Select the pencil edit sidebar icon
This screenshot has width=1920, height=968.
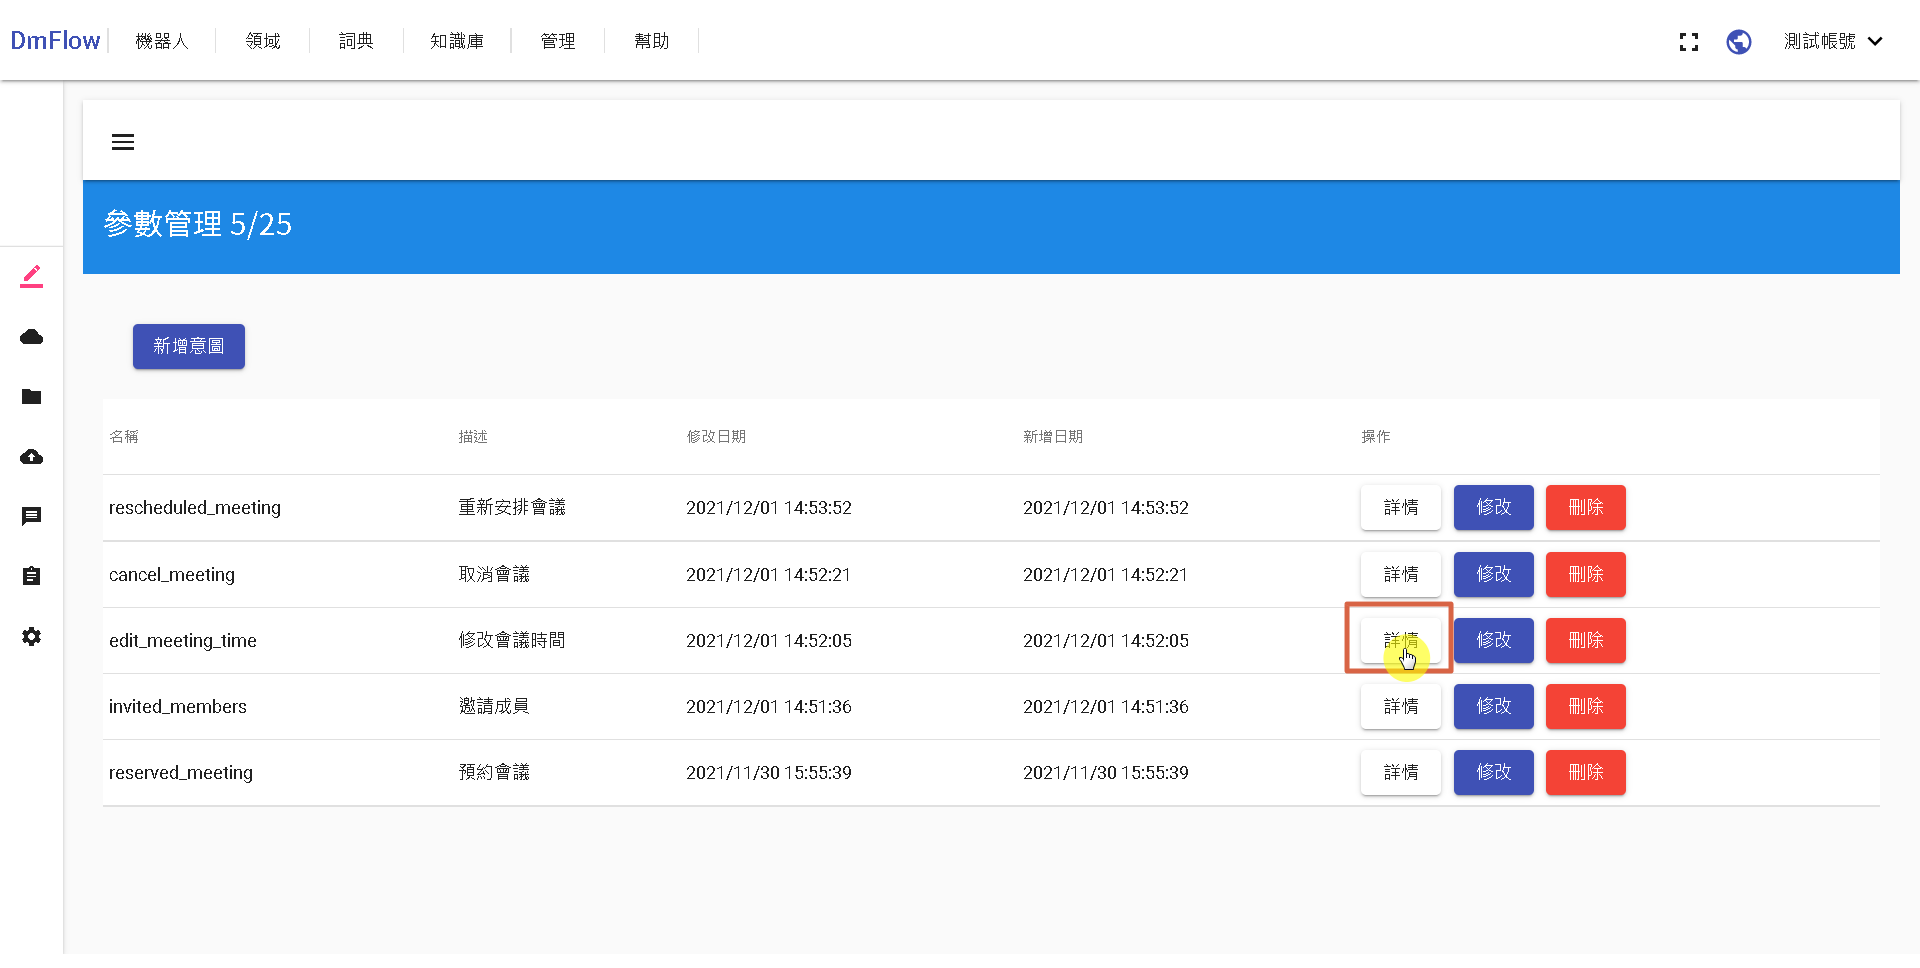coord(32,276)
